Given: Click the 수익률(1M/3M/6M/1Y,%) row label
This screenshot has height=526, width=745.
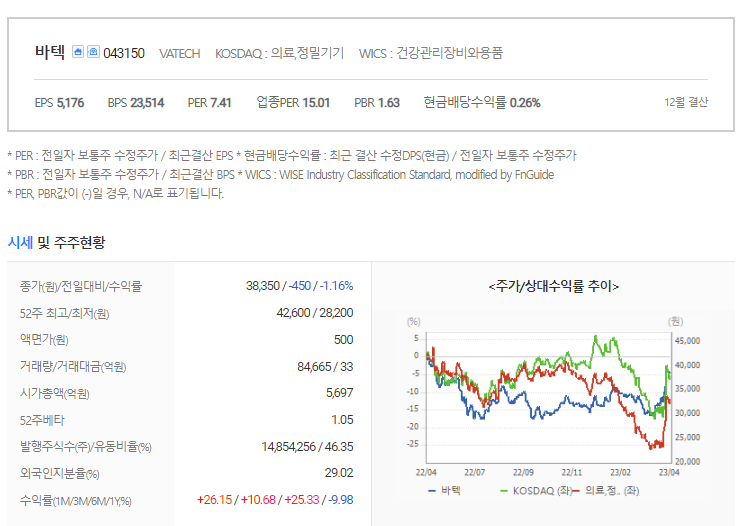Looking at the screenshot, I should 76,501.
